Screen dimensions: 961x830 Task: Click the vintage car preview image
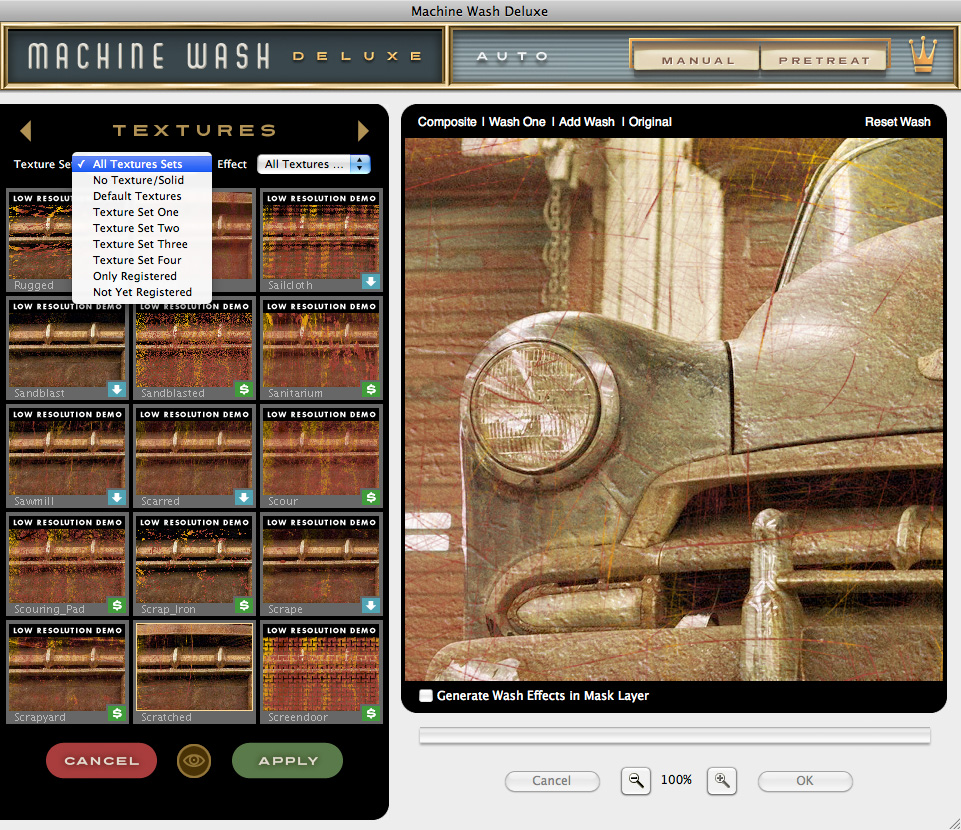tap(674, 409)
